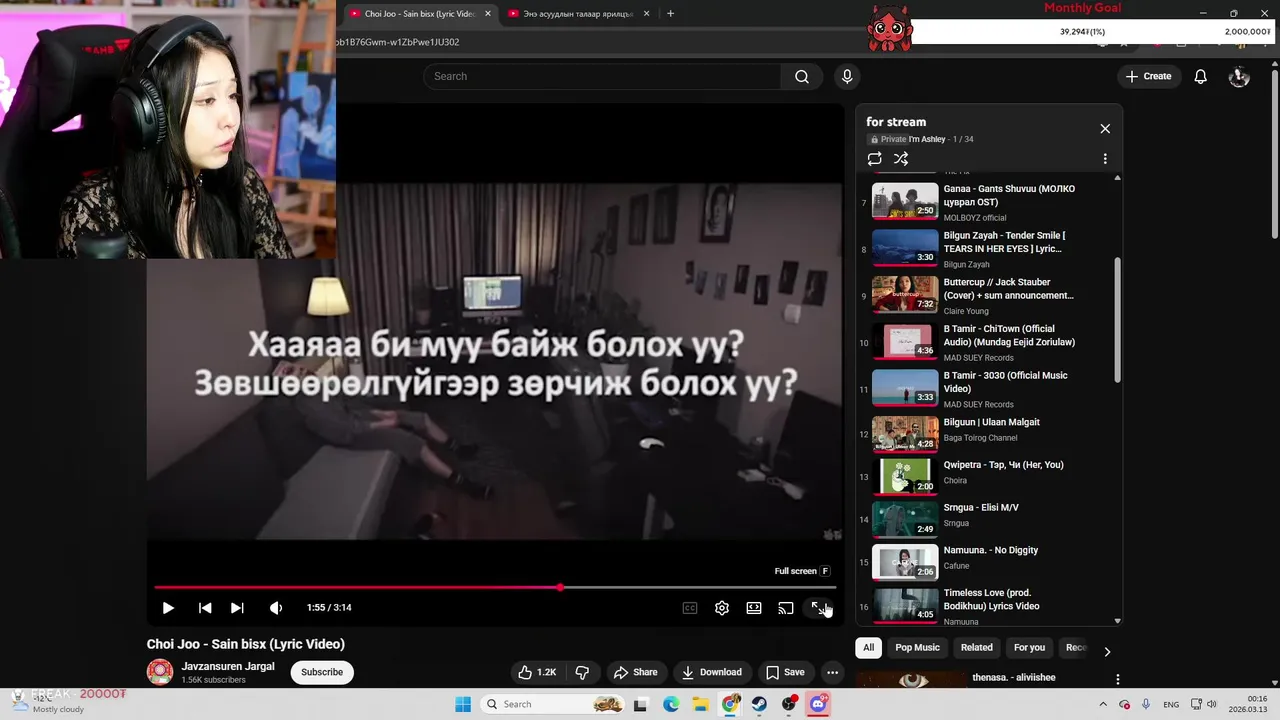
Task: Open Srngua - Elisi M/V entry
Action: pyautogui.click(x=987, y=519)
